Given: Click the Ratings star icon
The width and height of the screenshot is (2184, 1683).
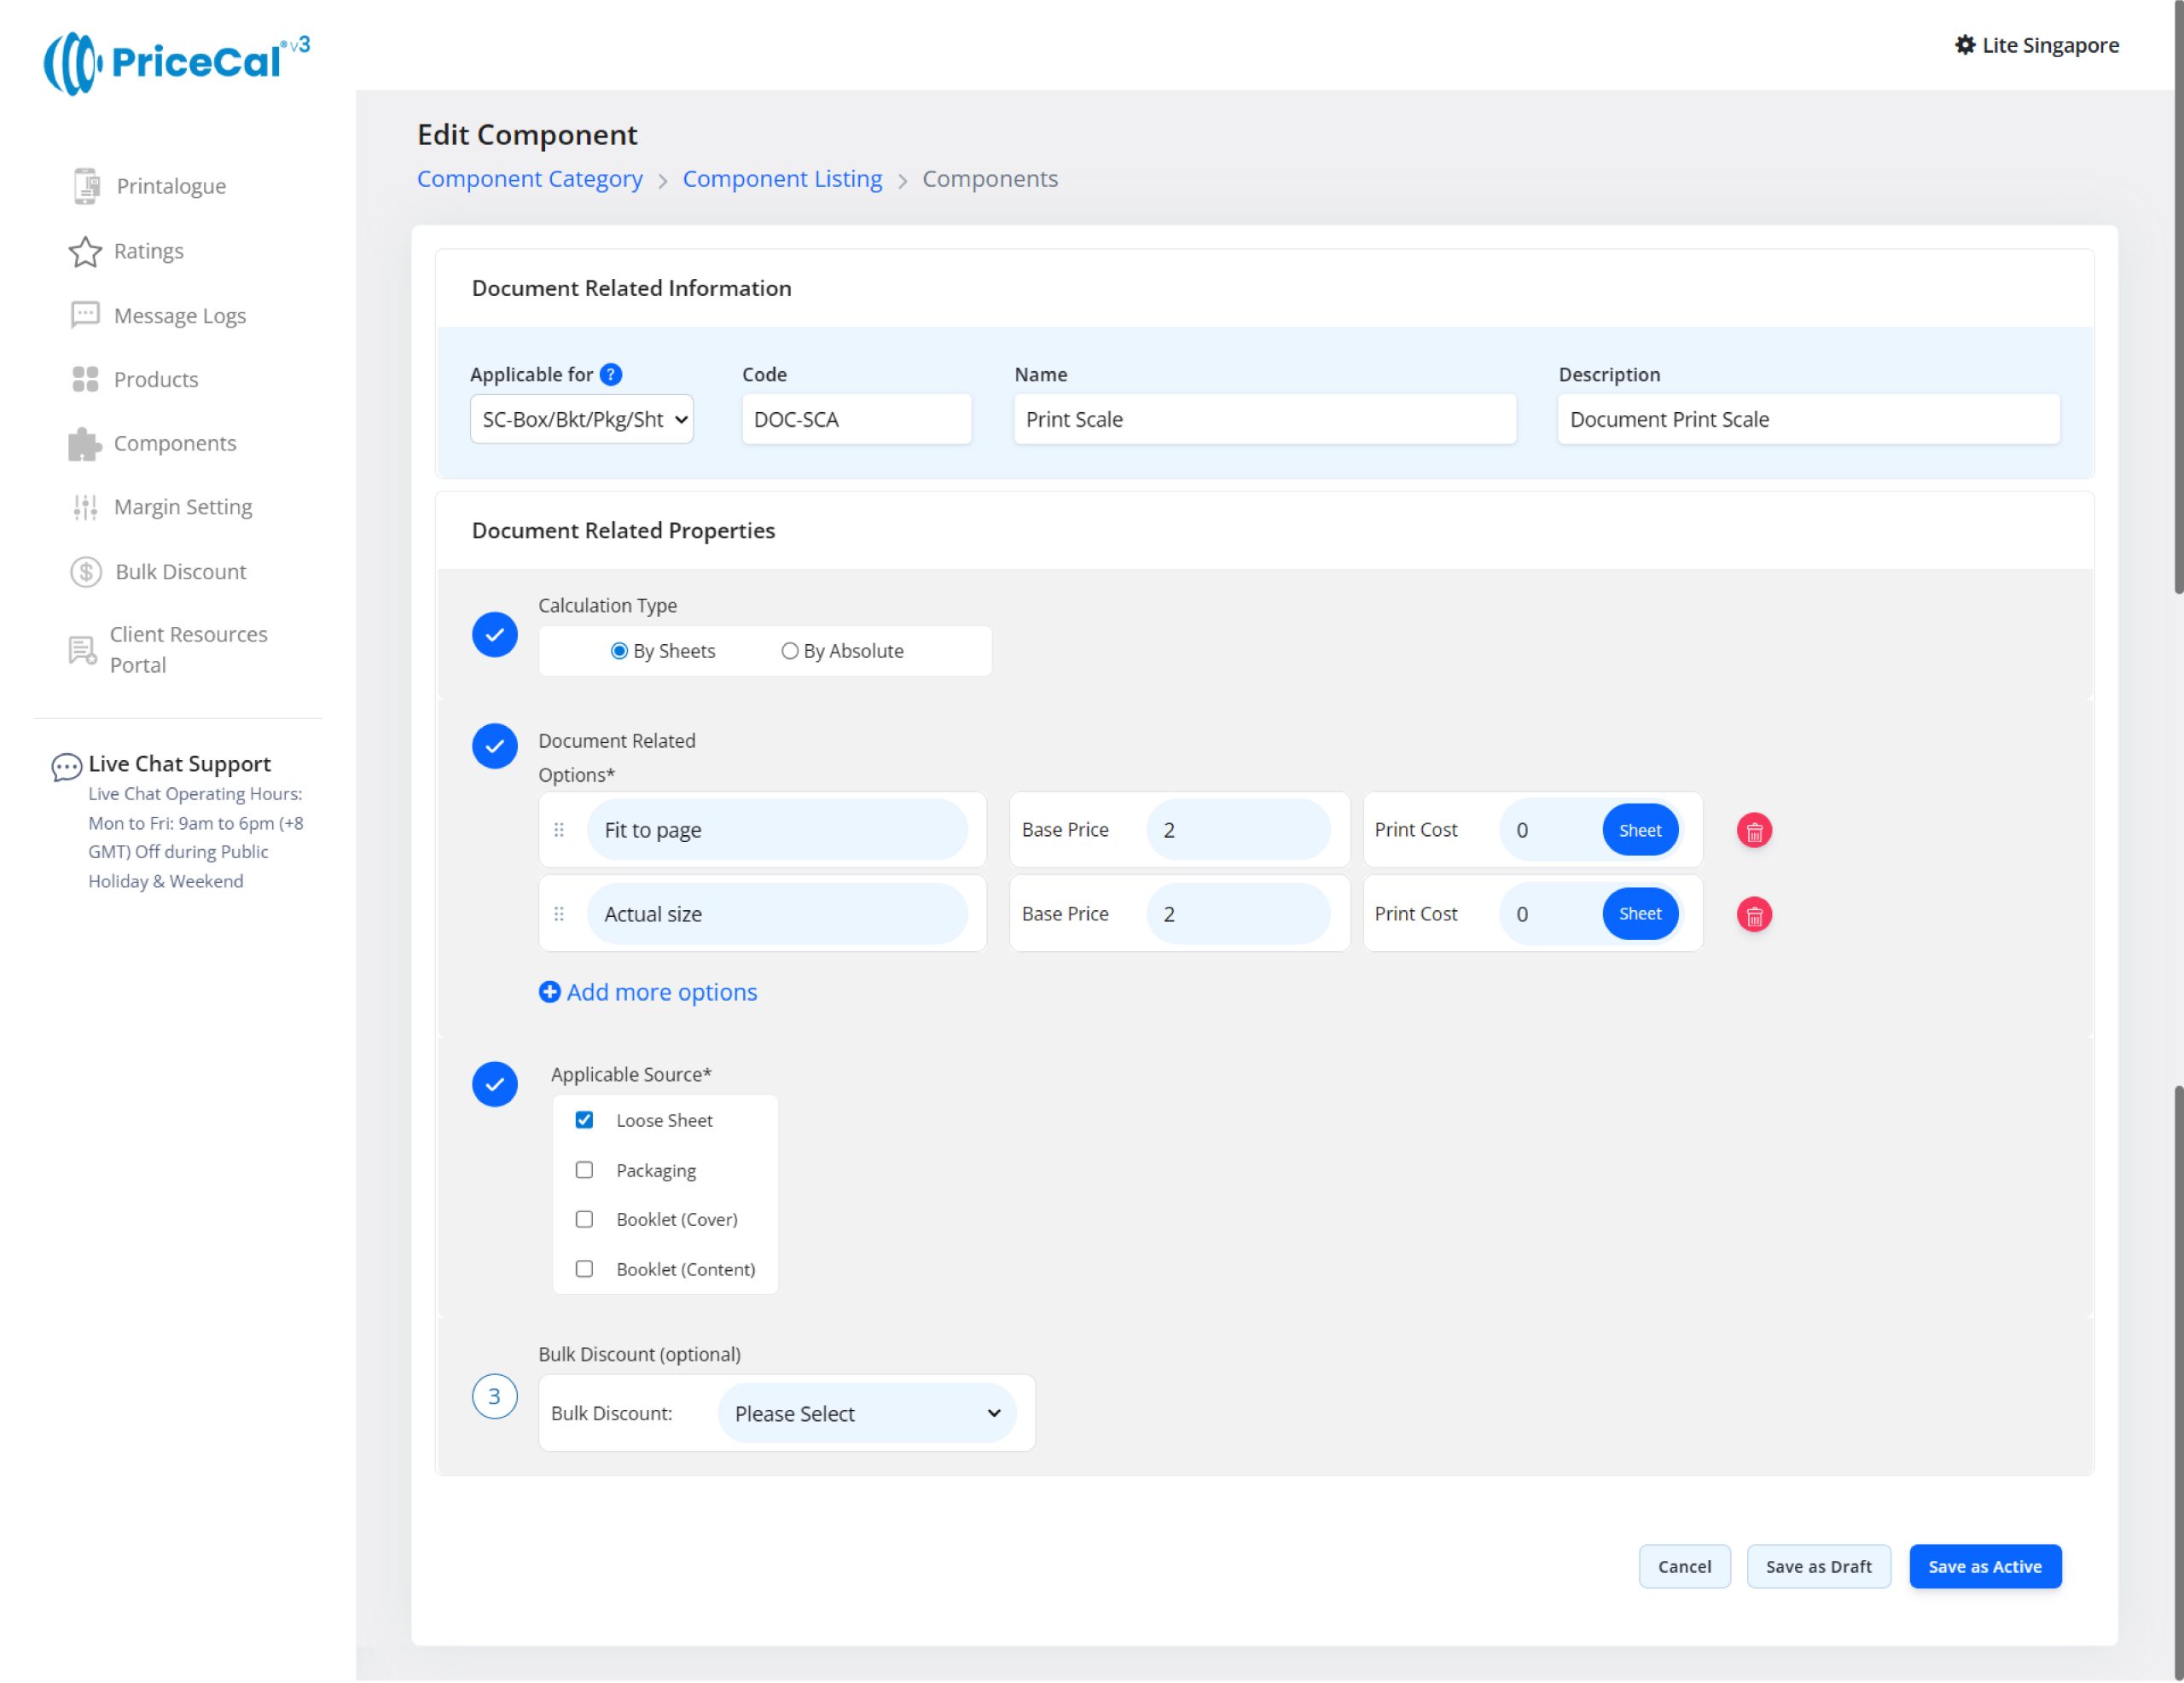Looking at the screenshot, I should (85, 251).
